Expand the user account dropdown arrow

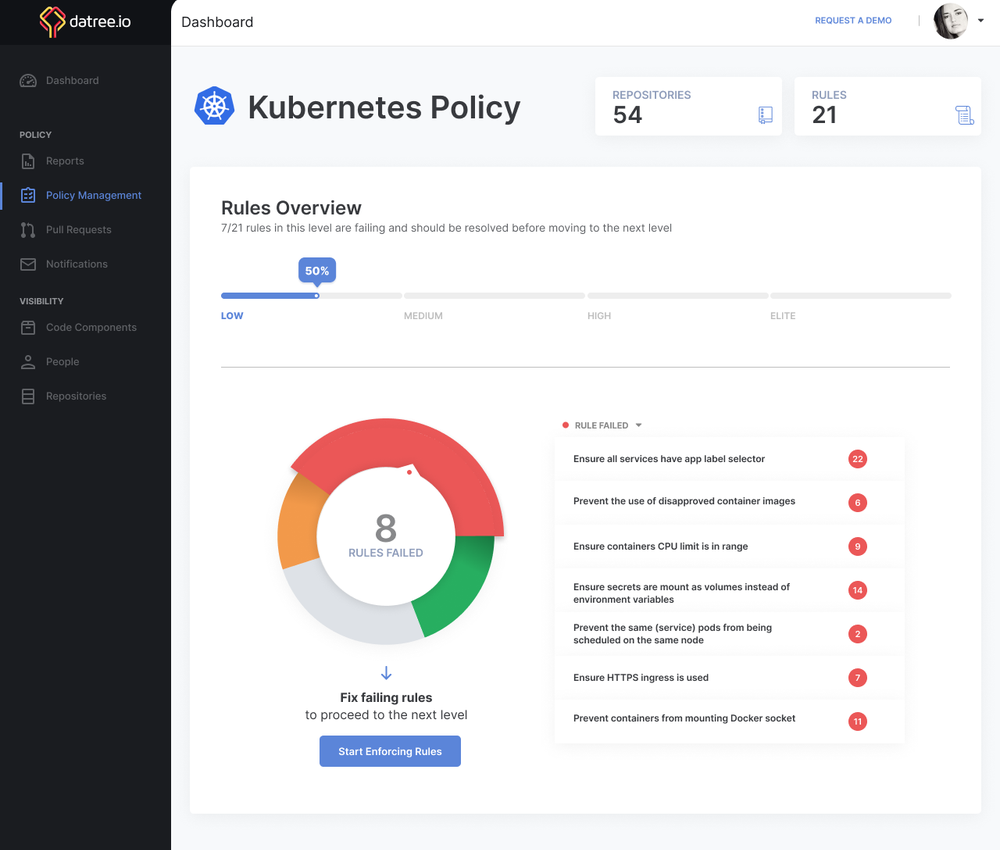pyautogui.click(x=981, y=20)
